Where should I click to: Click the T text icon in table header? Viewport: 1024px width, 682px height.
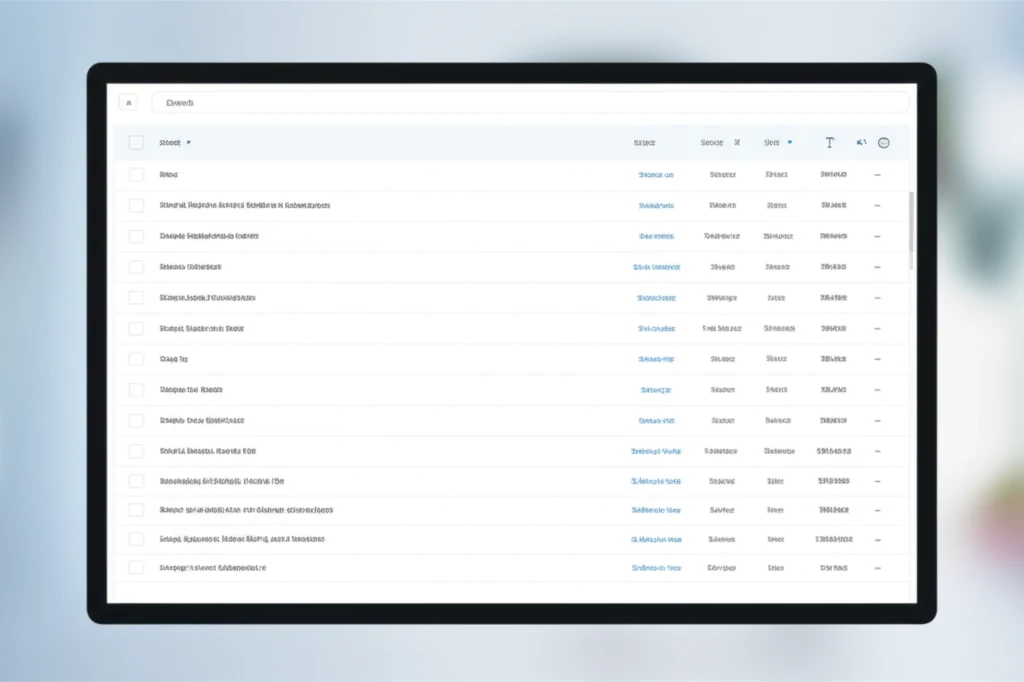click(829, 143)
